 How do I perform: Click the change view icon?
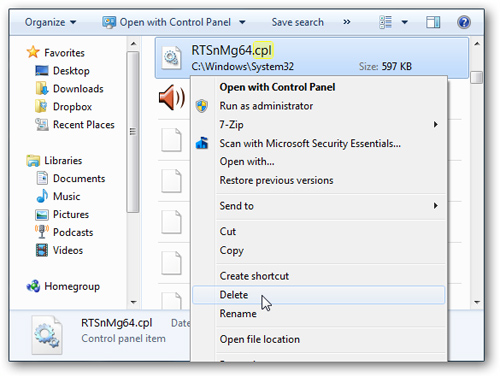click(386, 22)
